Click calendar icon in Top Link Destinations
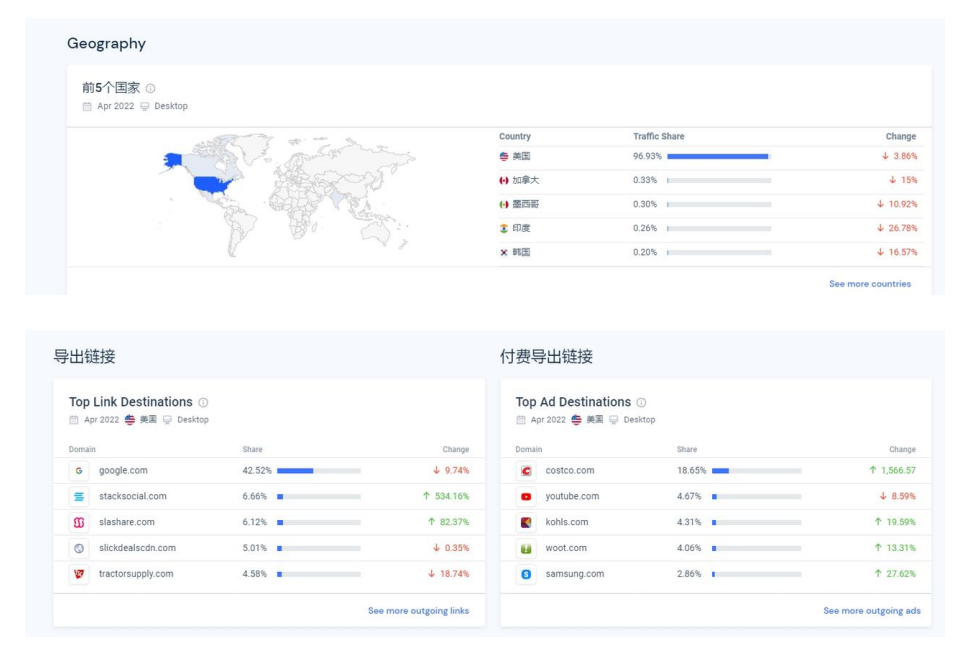 [x=74, y=420]
